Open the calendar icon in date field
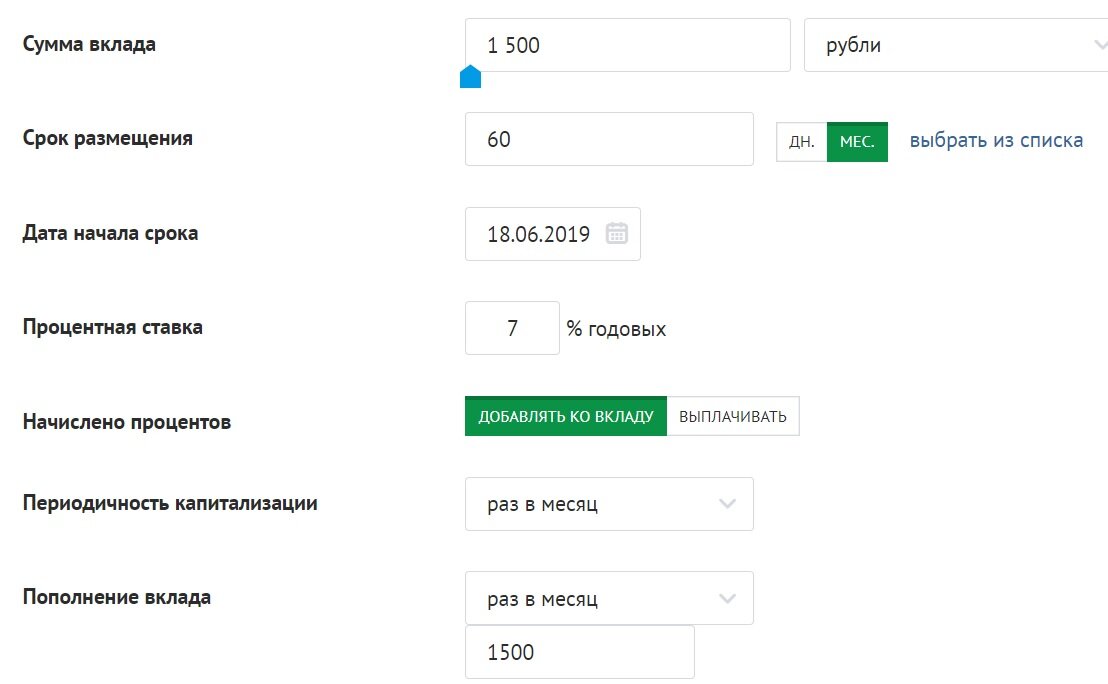Screen dimensions: 1108x684 pyautogui.click(x=616, y=233)
